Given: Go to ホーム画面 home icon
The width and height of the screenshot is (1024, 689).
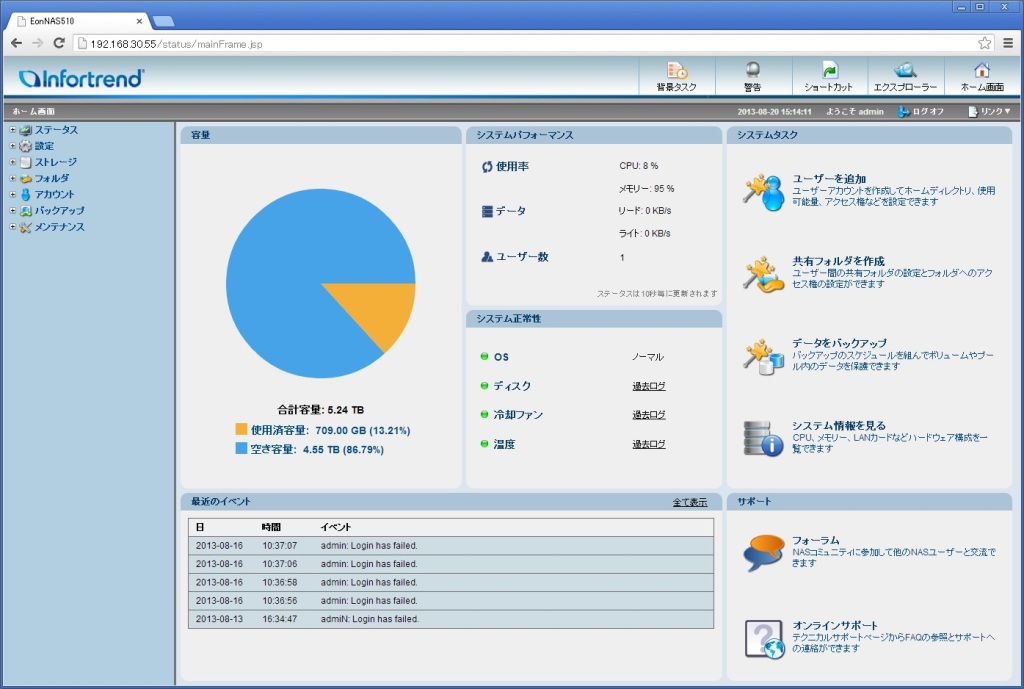Looking at the screenshot, I should (x=981, y=71).
